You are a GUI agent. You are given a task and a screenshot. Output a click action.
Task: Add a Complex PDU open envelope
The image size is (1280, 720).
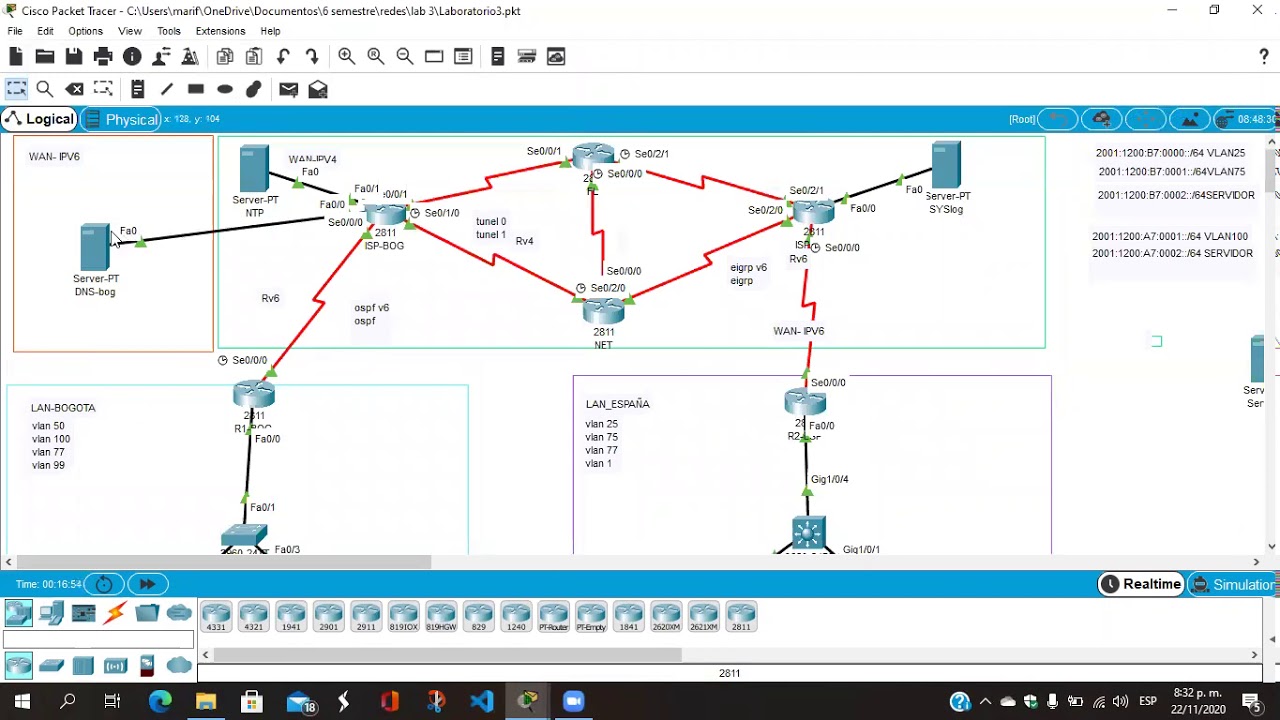pos(318,89)
